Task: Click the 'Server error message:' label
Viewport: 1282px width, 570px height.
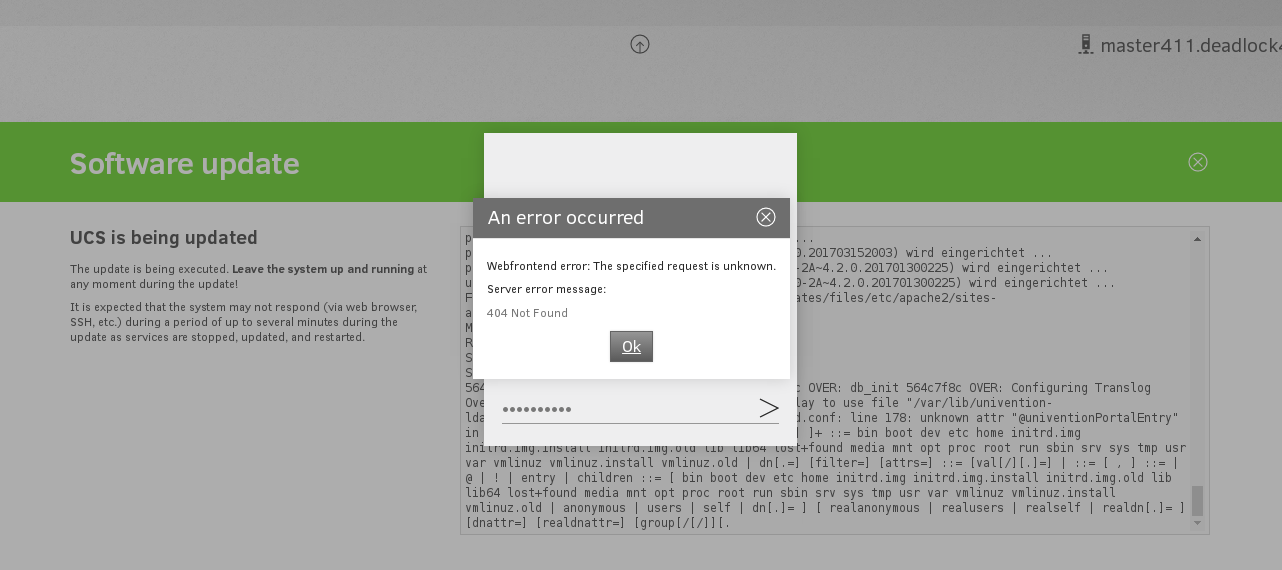Action: click(546, 289)
